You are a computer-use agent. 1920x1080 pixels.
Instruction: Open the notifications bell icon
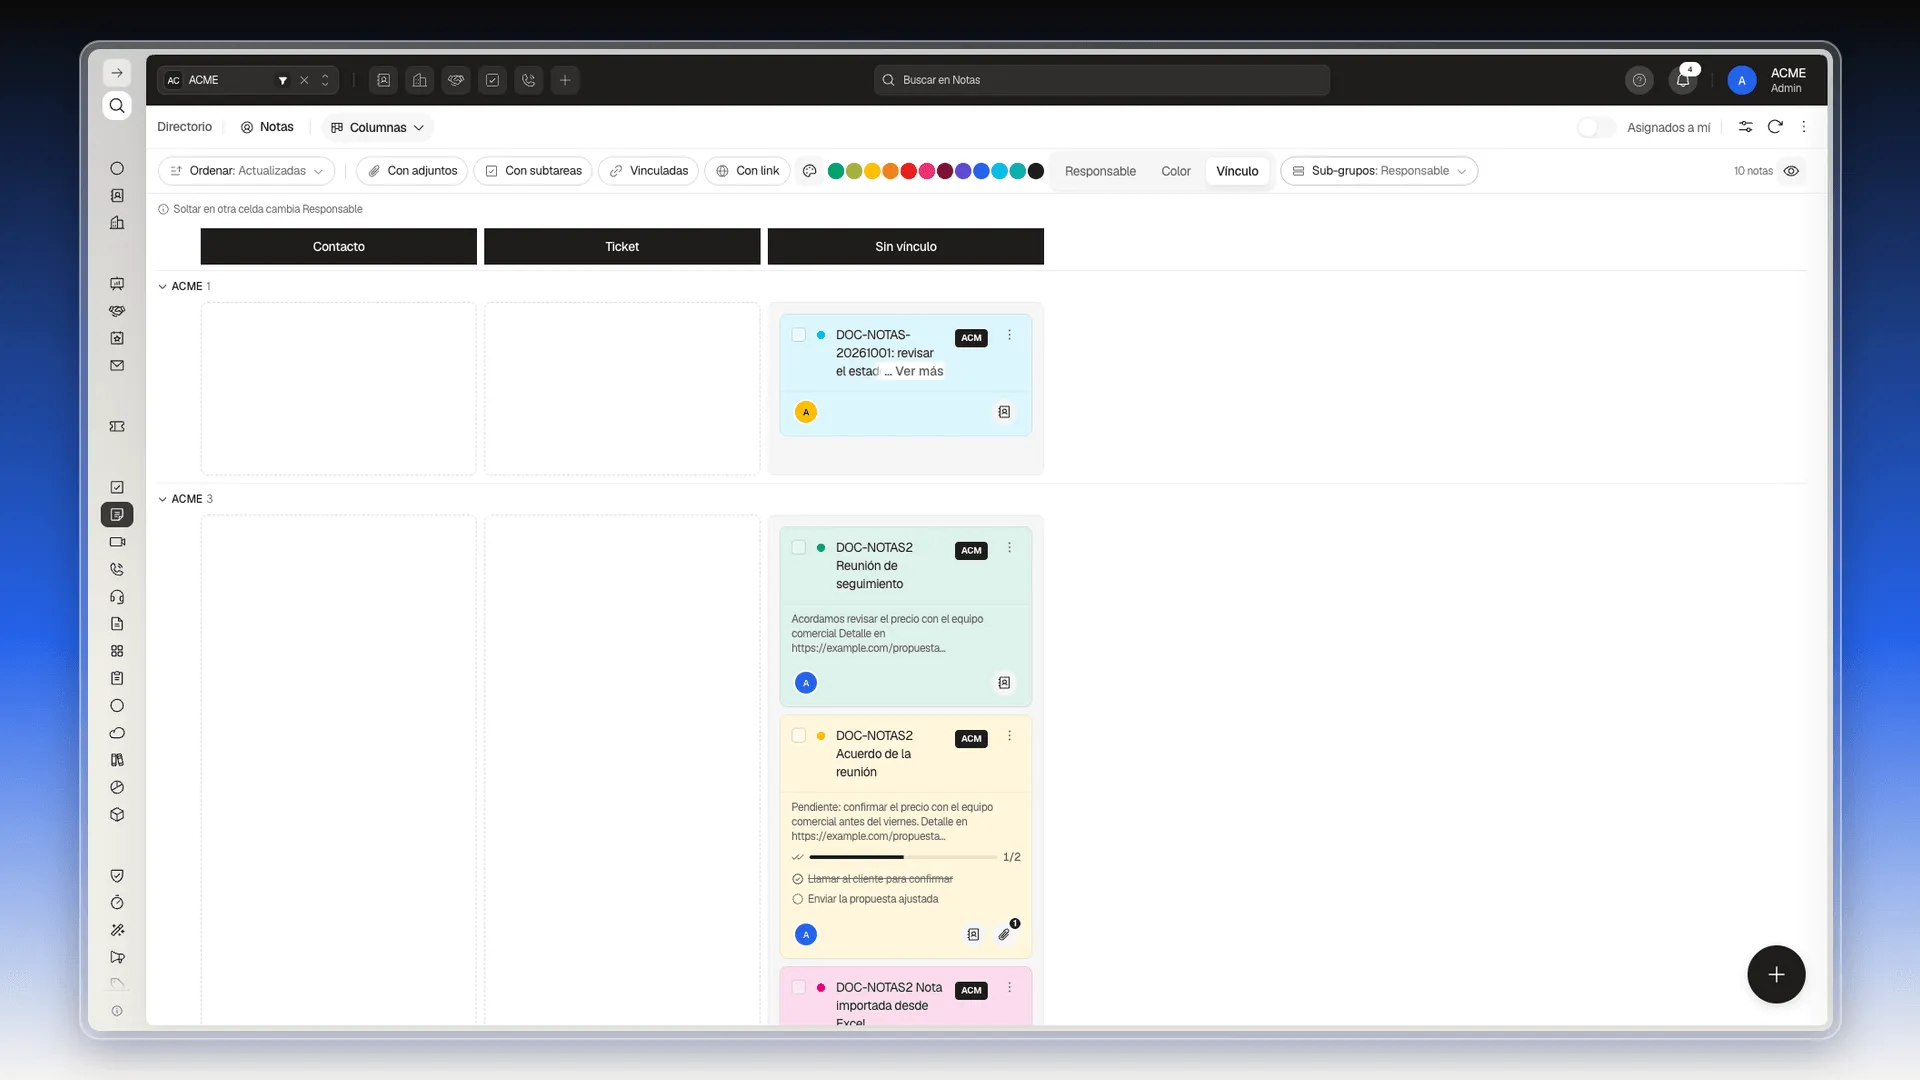1683,80
